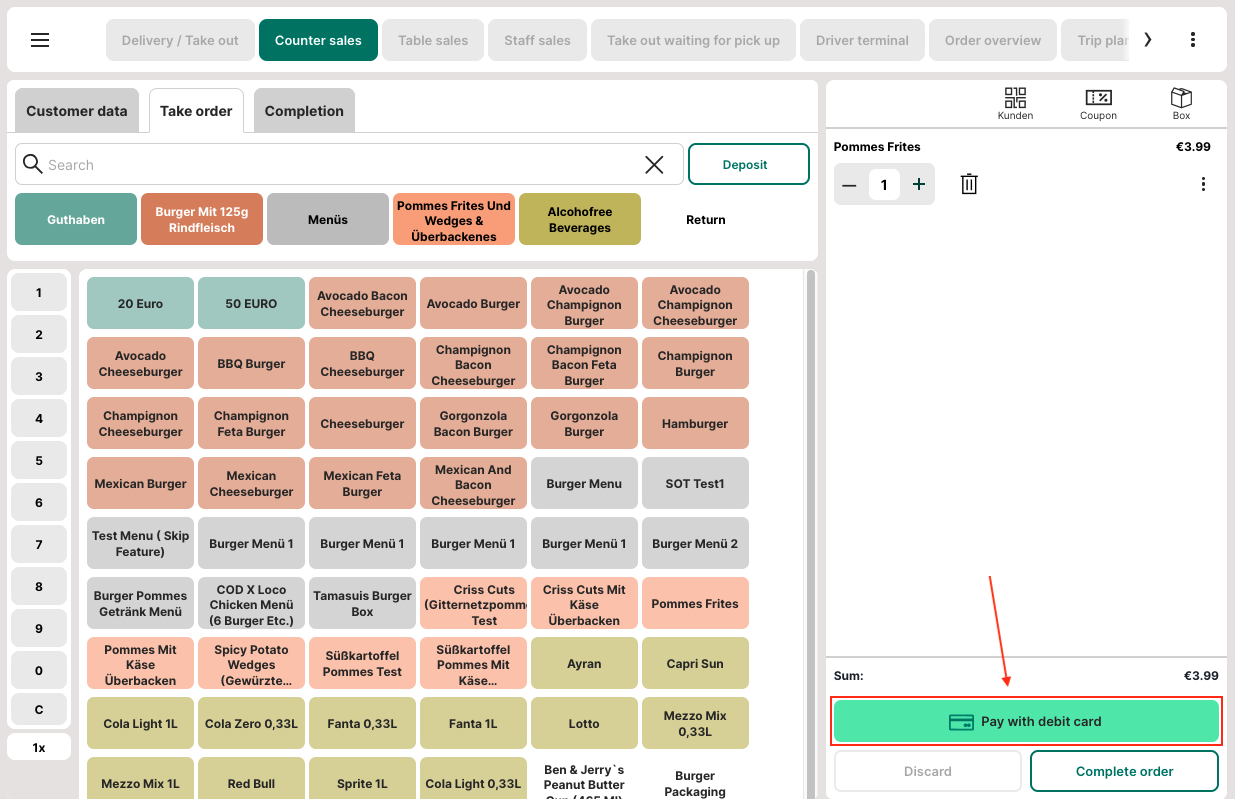Viewport: 1235px width, 799px height.
Task: Click the product search field
Action: 340,165
